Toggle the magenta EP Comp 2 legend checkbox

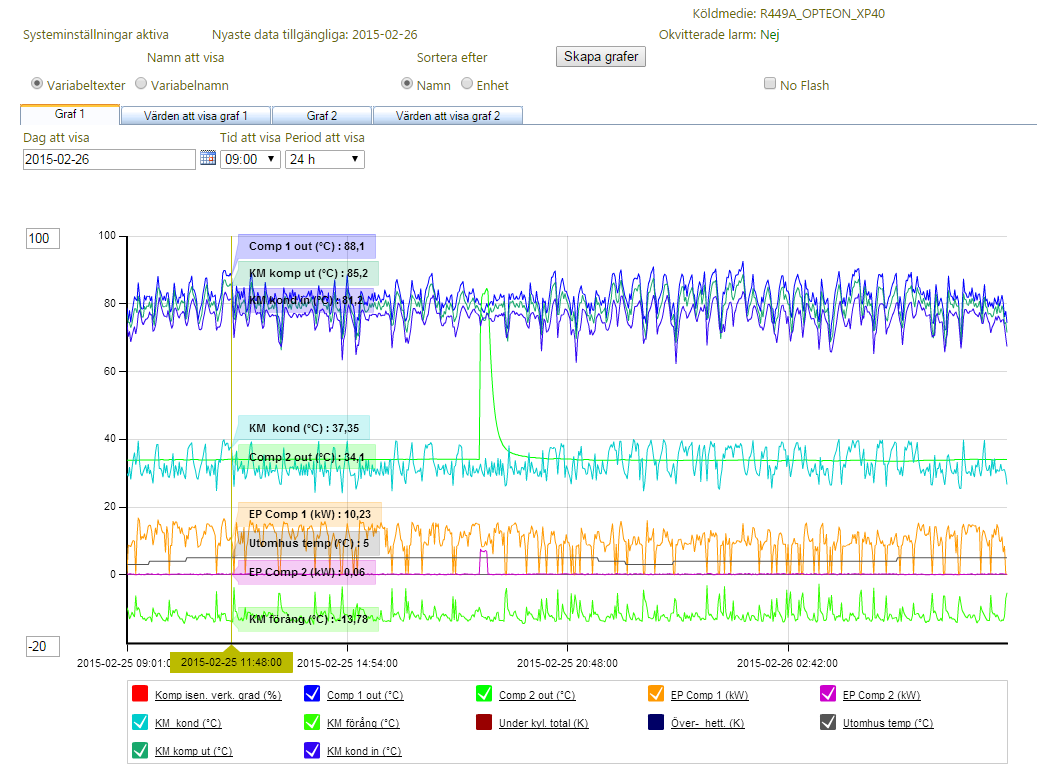coord(827,694)
